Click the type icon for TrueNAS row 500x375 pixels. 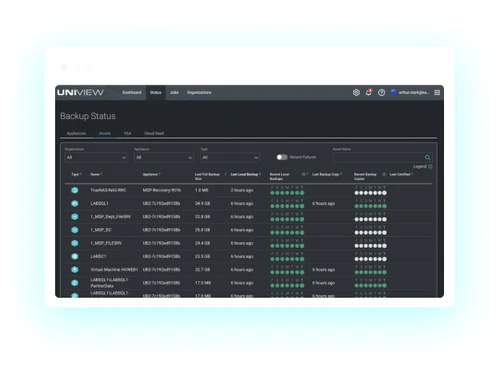[x=75, y=190]
